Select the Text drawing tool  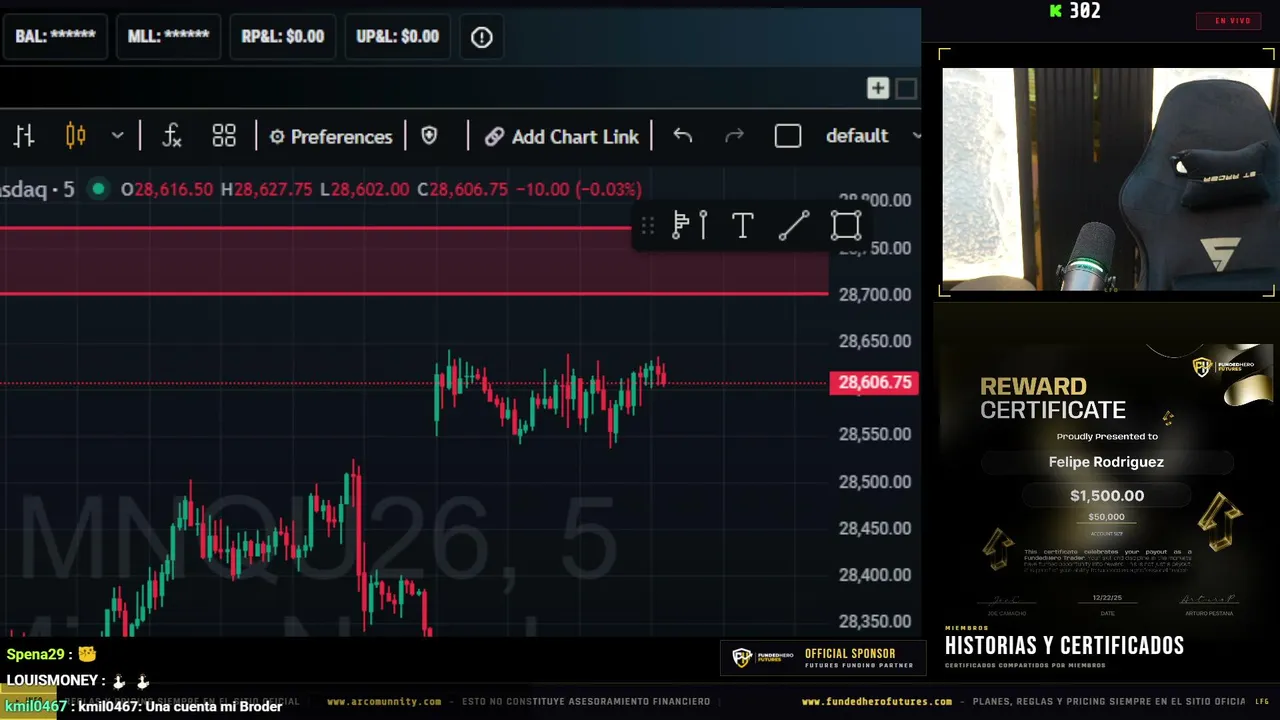point(742,226)
